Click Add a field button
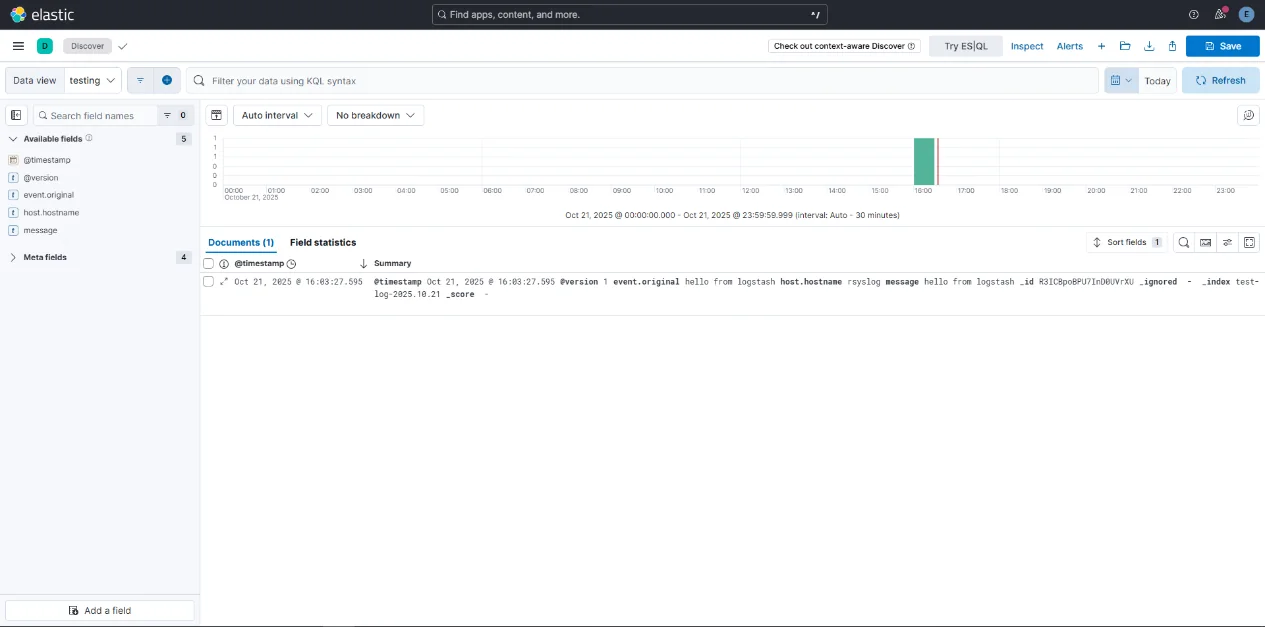Image resolution: width=1265 pixels, height=627 pixels. [x=100, y=610]
